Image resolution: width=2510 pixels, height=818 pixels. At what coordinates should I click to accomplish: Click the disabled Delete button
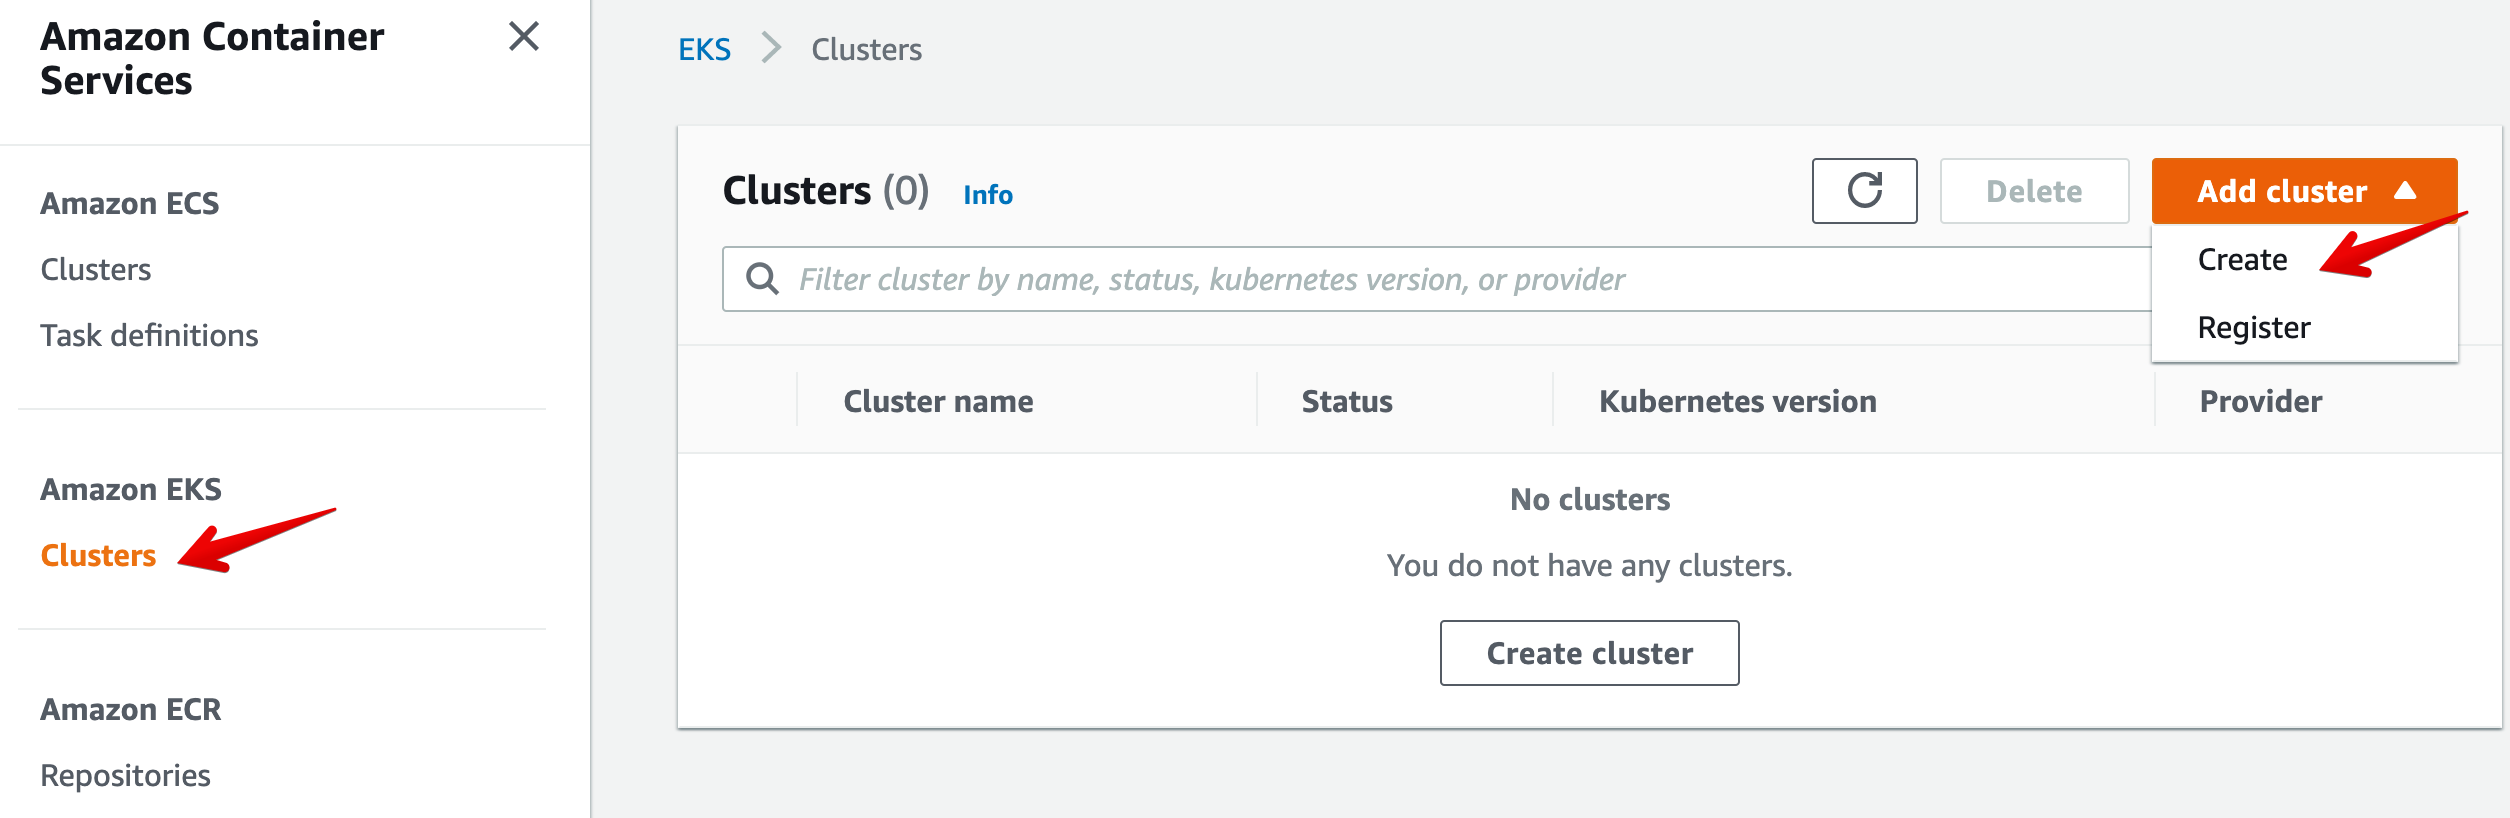(x=2033, y=191)
